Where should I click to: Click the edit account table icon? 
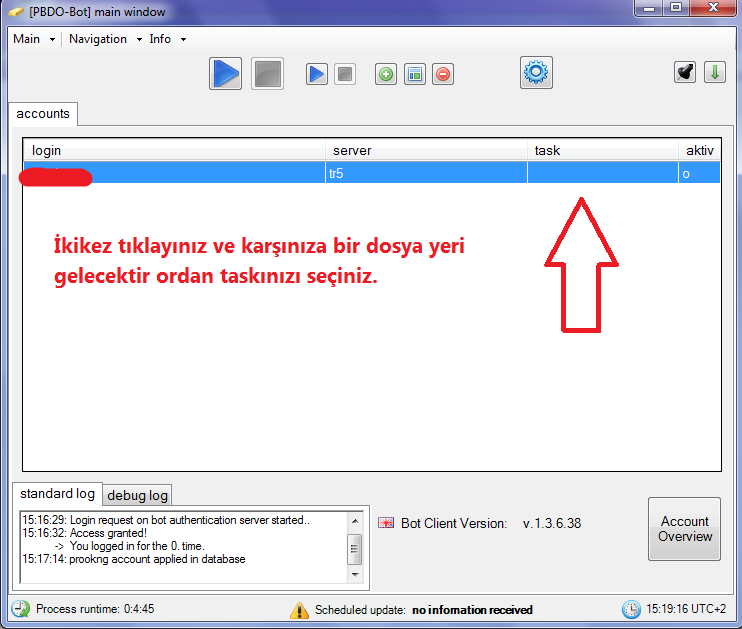(415, 74)
